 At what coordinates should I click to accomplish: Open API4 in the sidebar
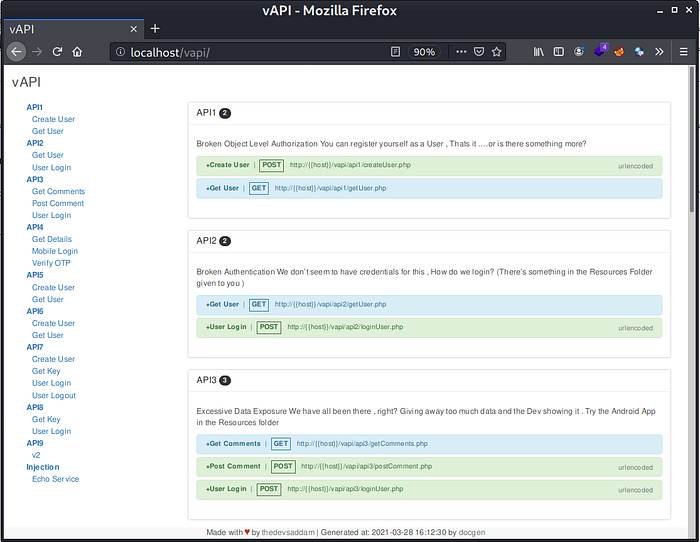35,227
